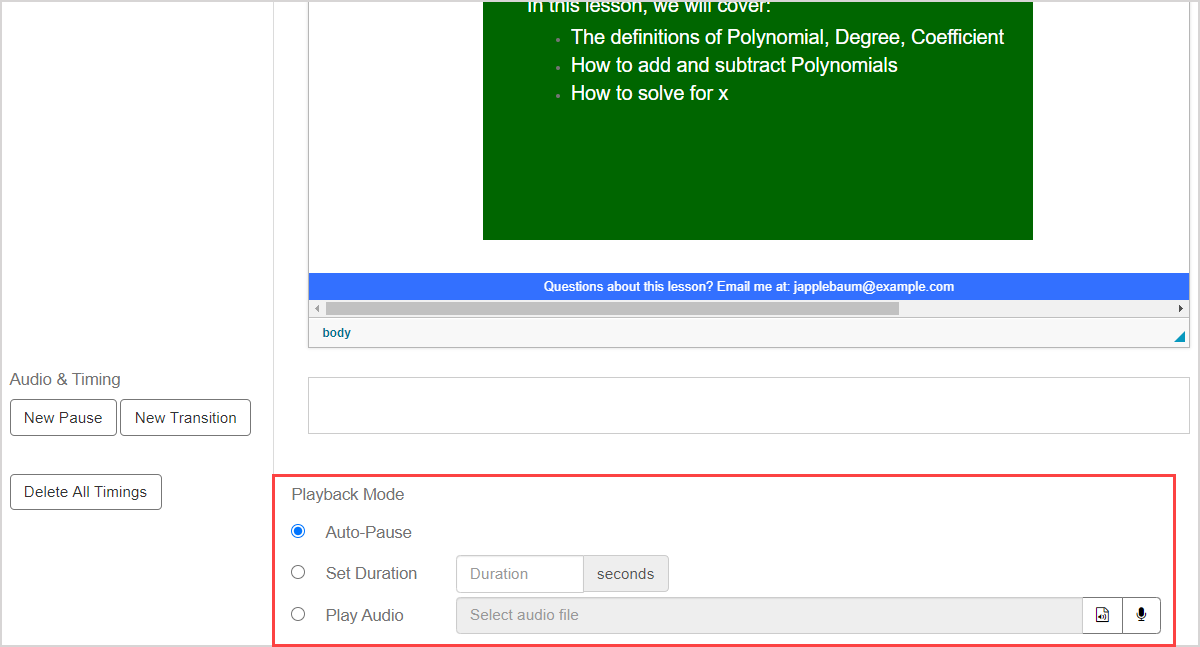Choose the Set Duration radio option
The image size is (1200, 647).
(x=298, y=573)
